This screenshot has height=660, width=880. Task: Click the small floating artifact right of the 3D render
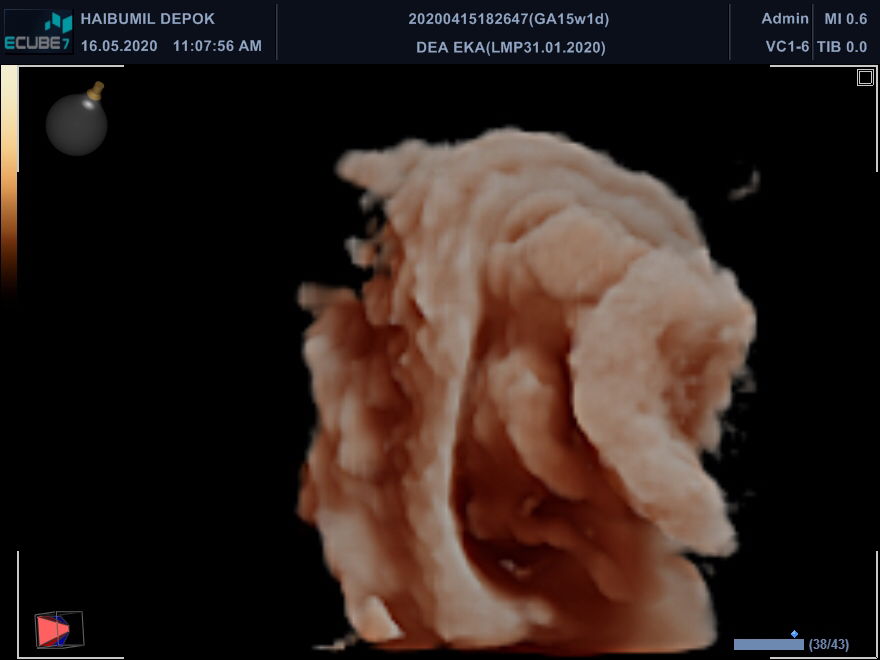744,185
